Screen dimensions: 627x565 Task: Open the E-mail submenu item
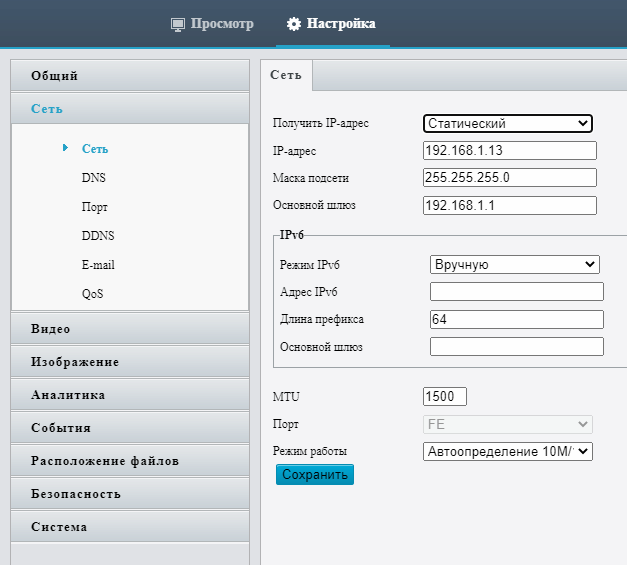coord(98,265)
